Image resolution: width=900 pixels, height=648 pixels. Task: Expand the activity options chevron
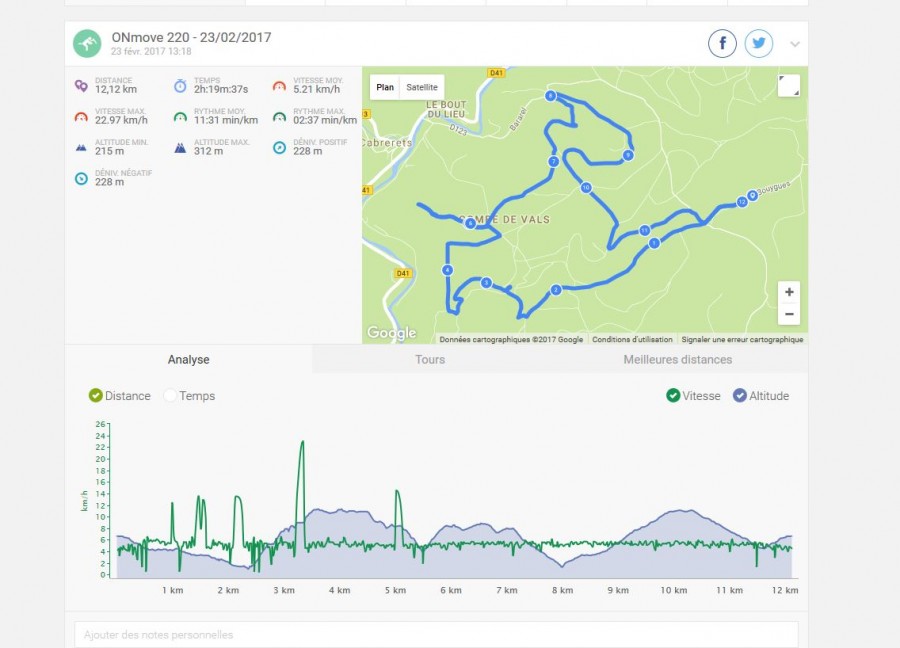[x=795, y=44]
